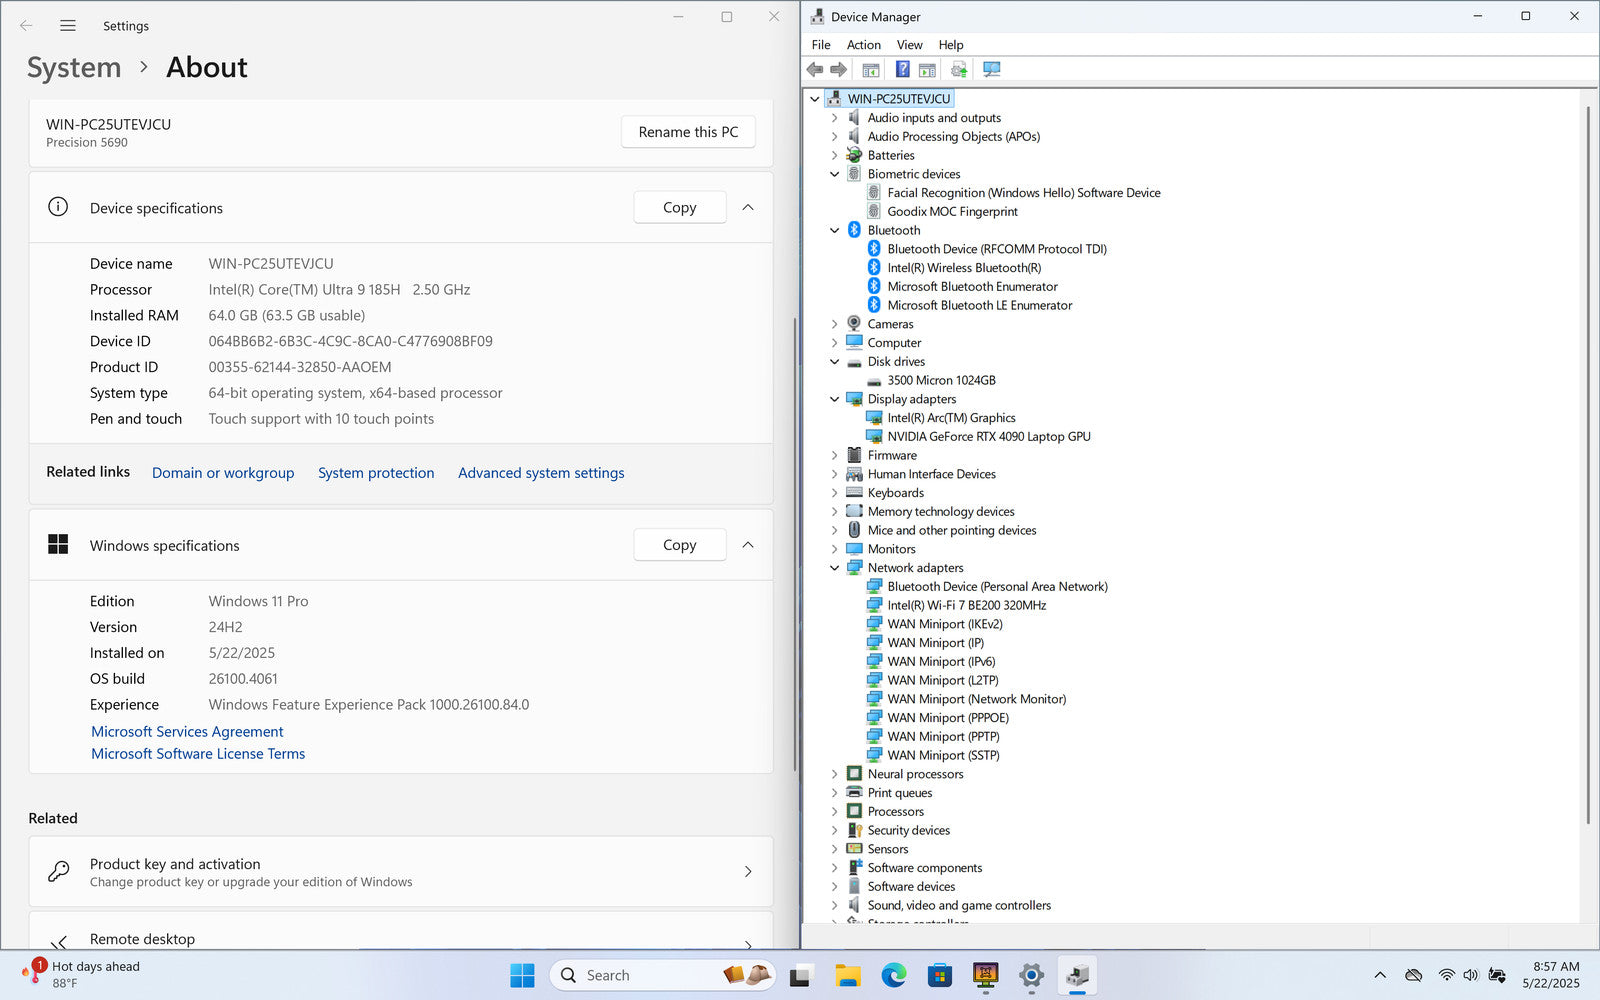
Task: Click the Wi-Fi icon in system tray
Action: [1446, 975]
